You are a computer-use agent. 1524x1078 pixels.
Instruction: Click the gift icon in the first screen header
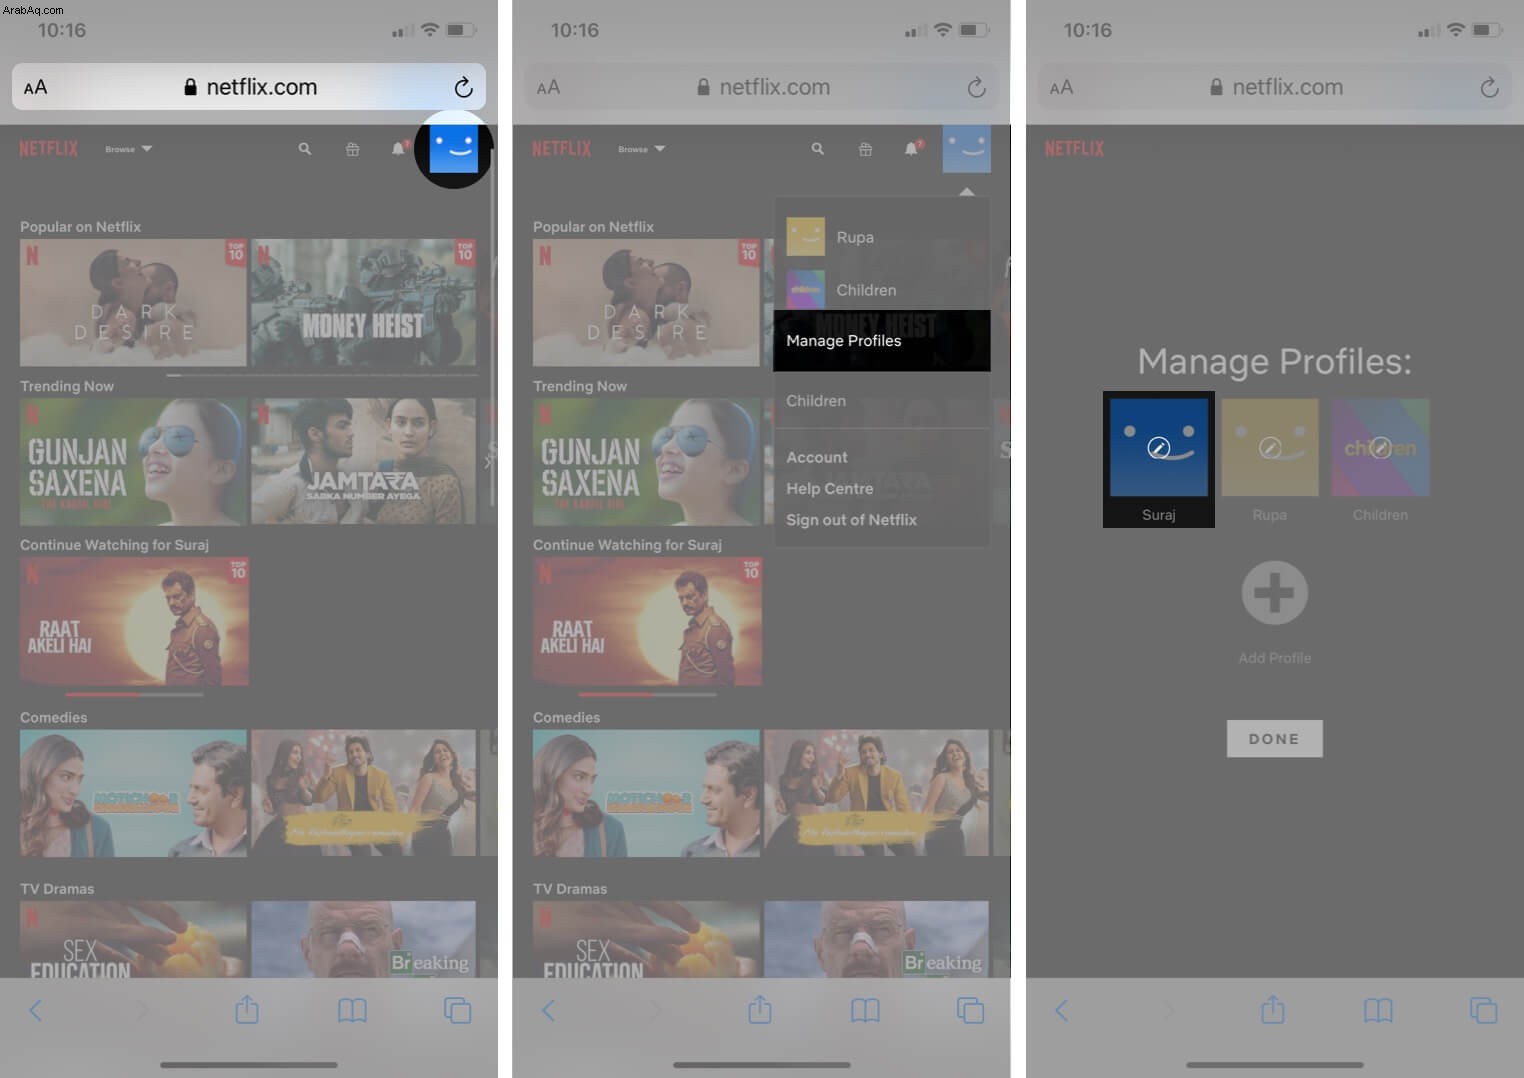pos(352,149)
